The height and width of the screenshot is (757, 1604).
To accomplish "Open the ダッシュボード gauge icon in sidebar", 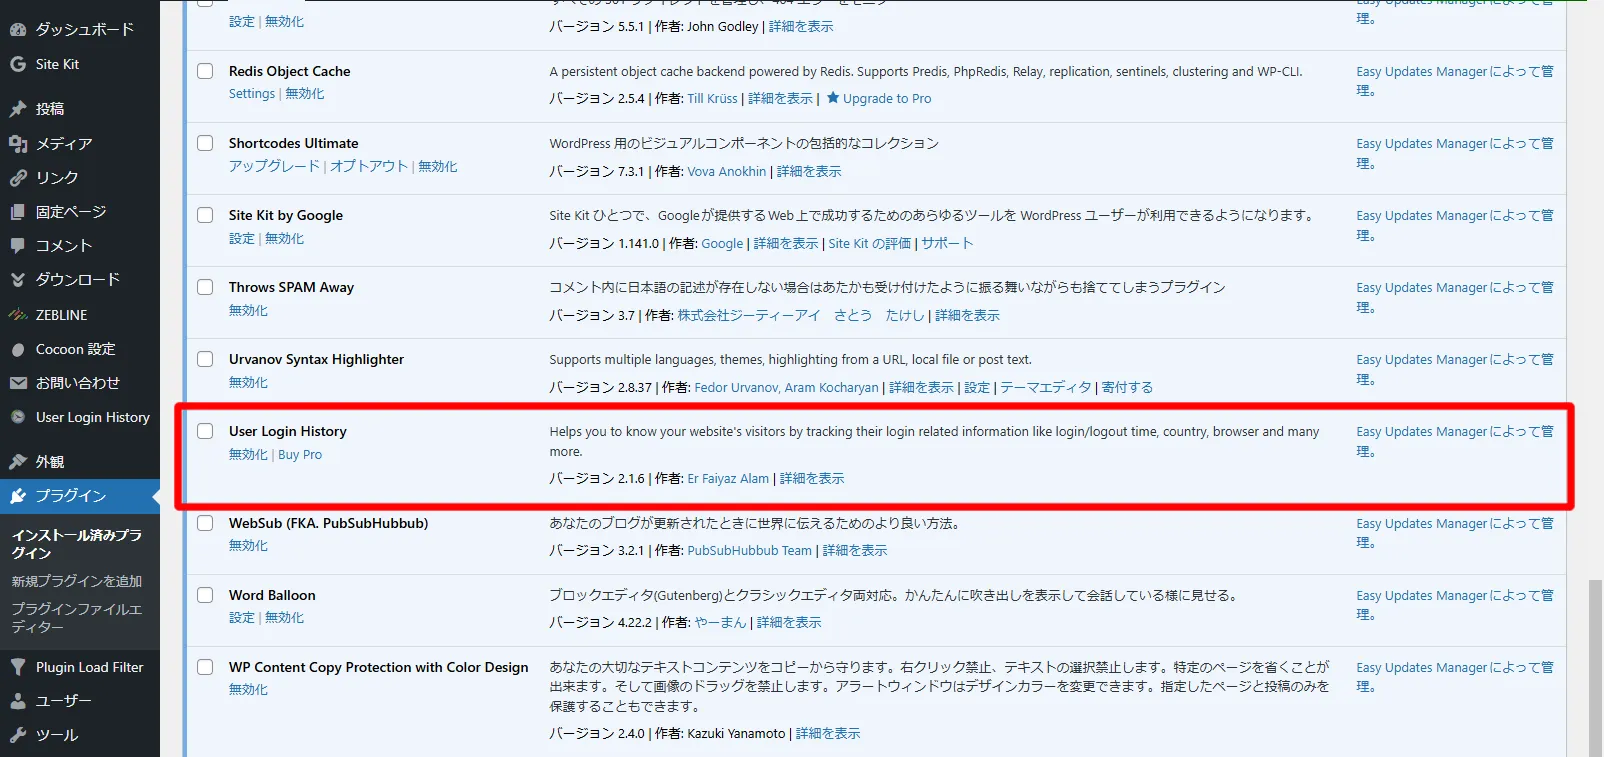I will point(18,30).
